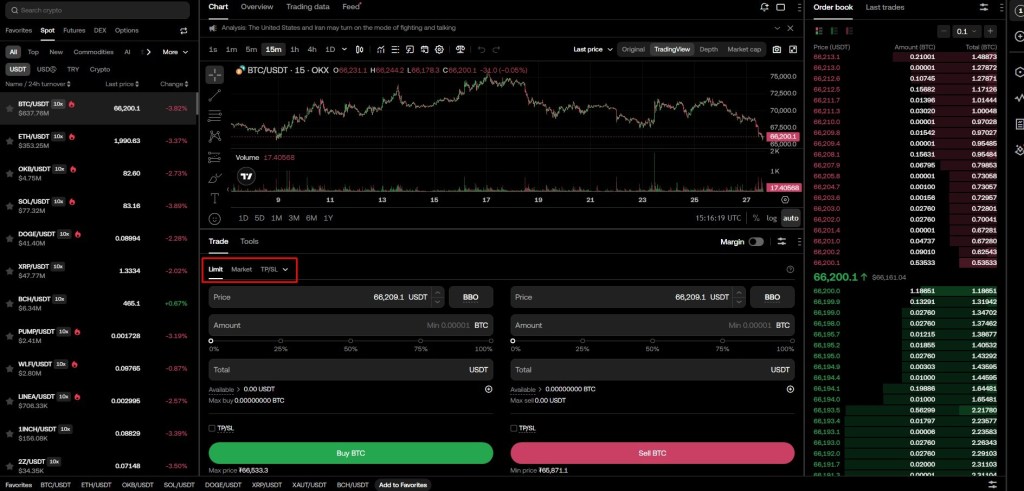Expand the chart to fullscreen

coord(793,50)
